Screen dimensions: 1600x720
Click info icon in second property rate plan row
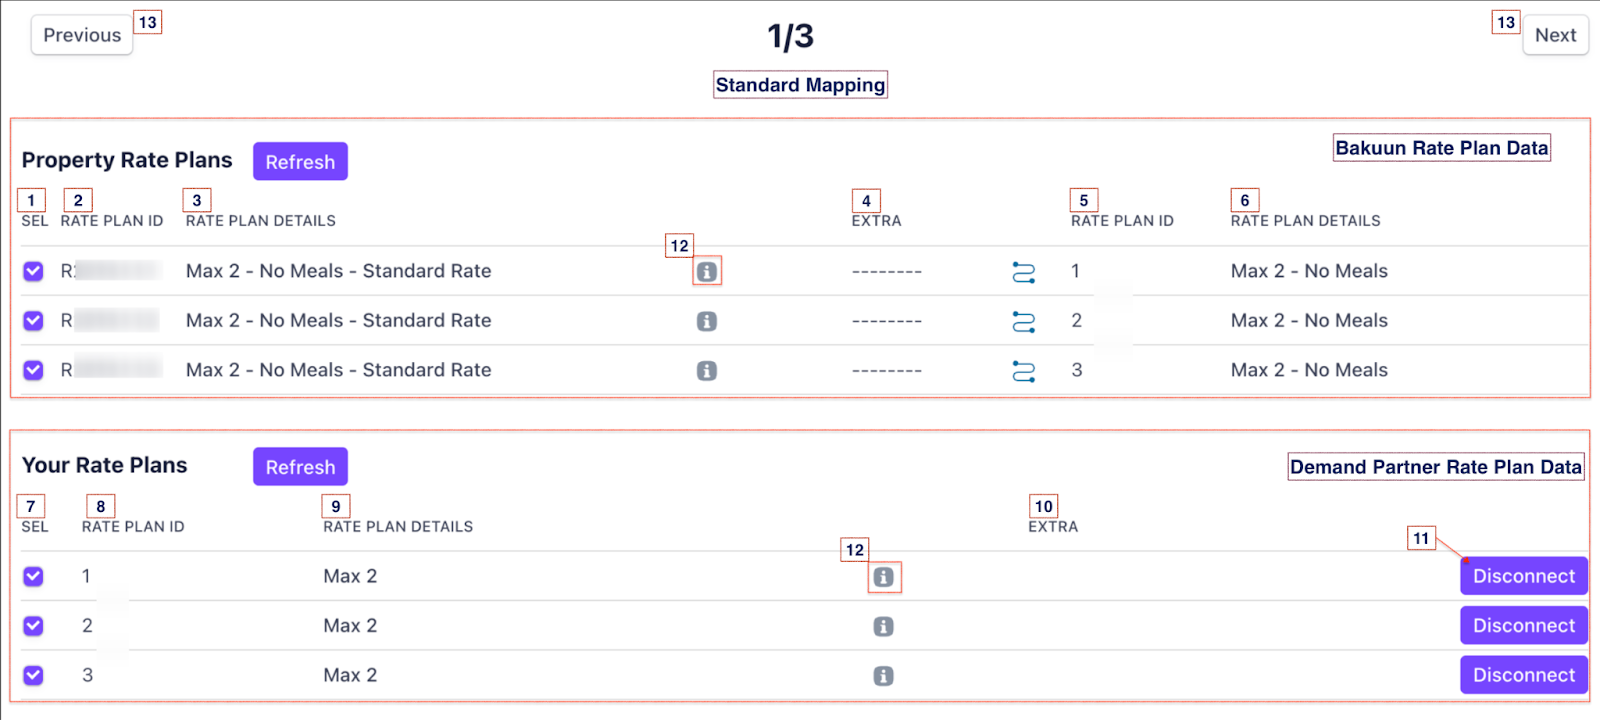[x=707, y=321]
